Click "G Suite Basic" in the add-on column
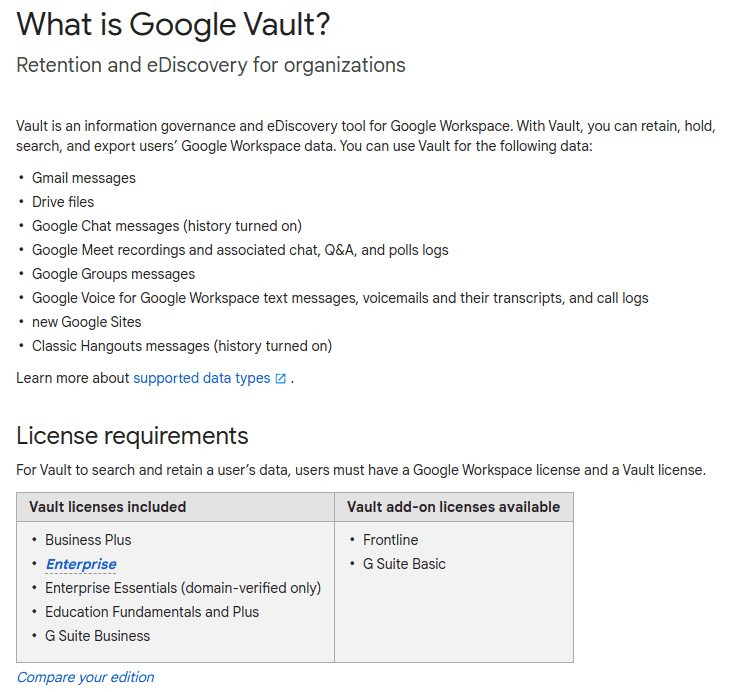 pyautogui.click(x=404, y=564)
